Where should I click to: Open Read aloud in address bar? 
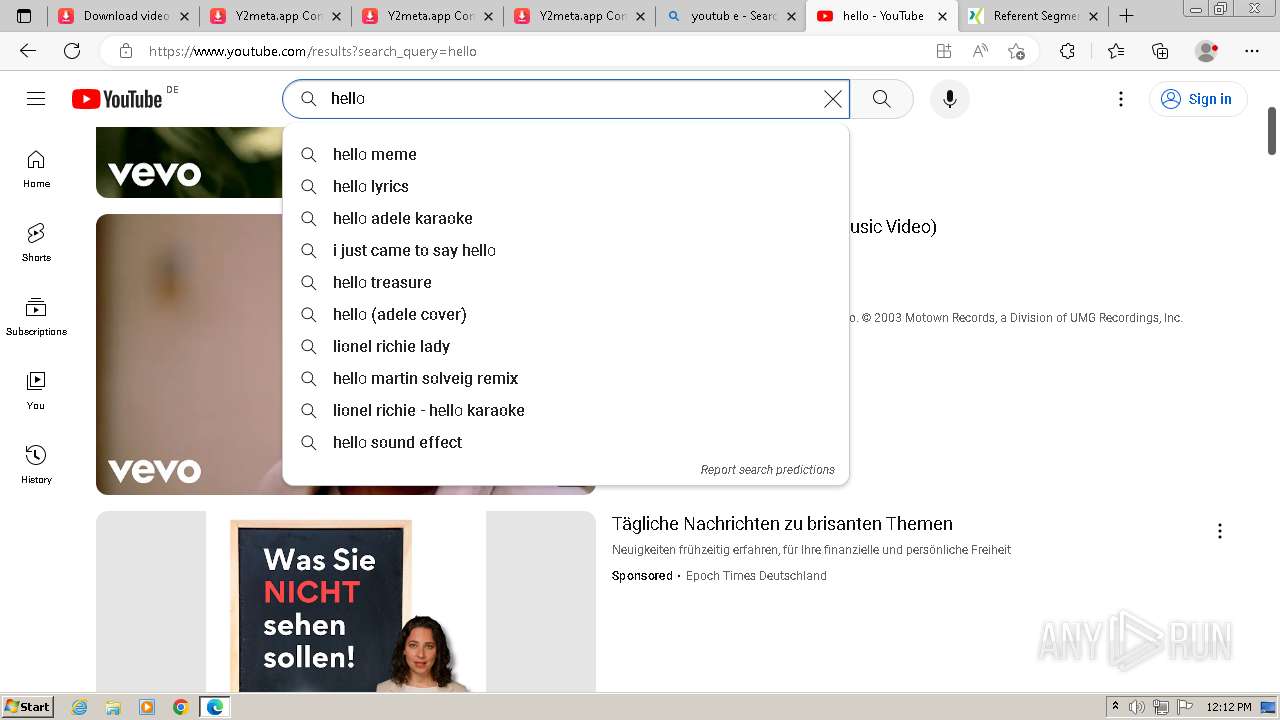point(980,51)
